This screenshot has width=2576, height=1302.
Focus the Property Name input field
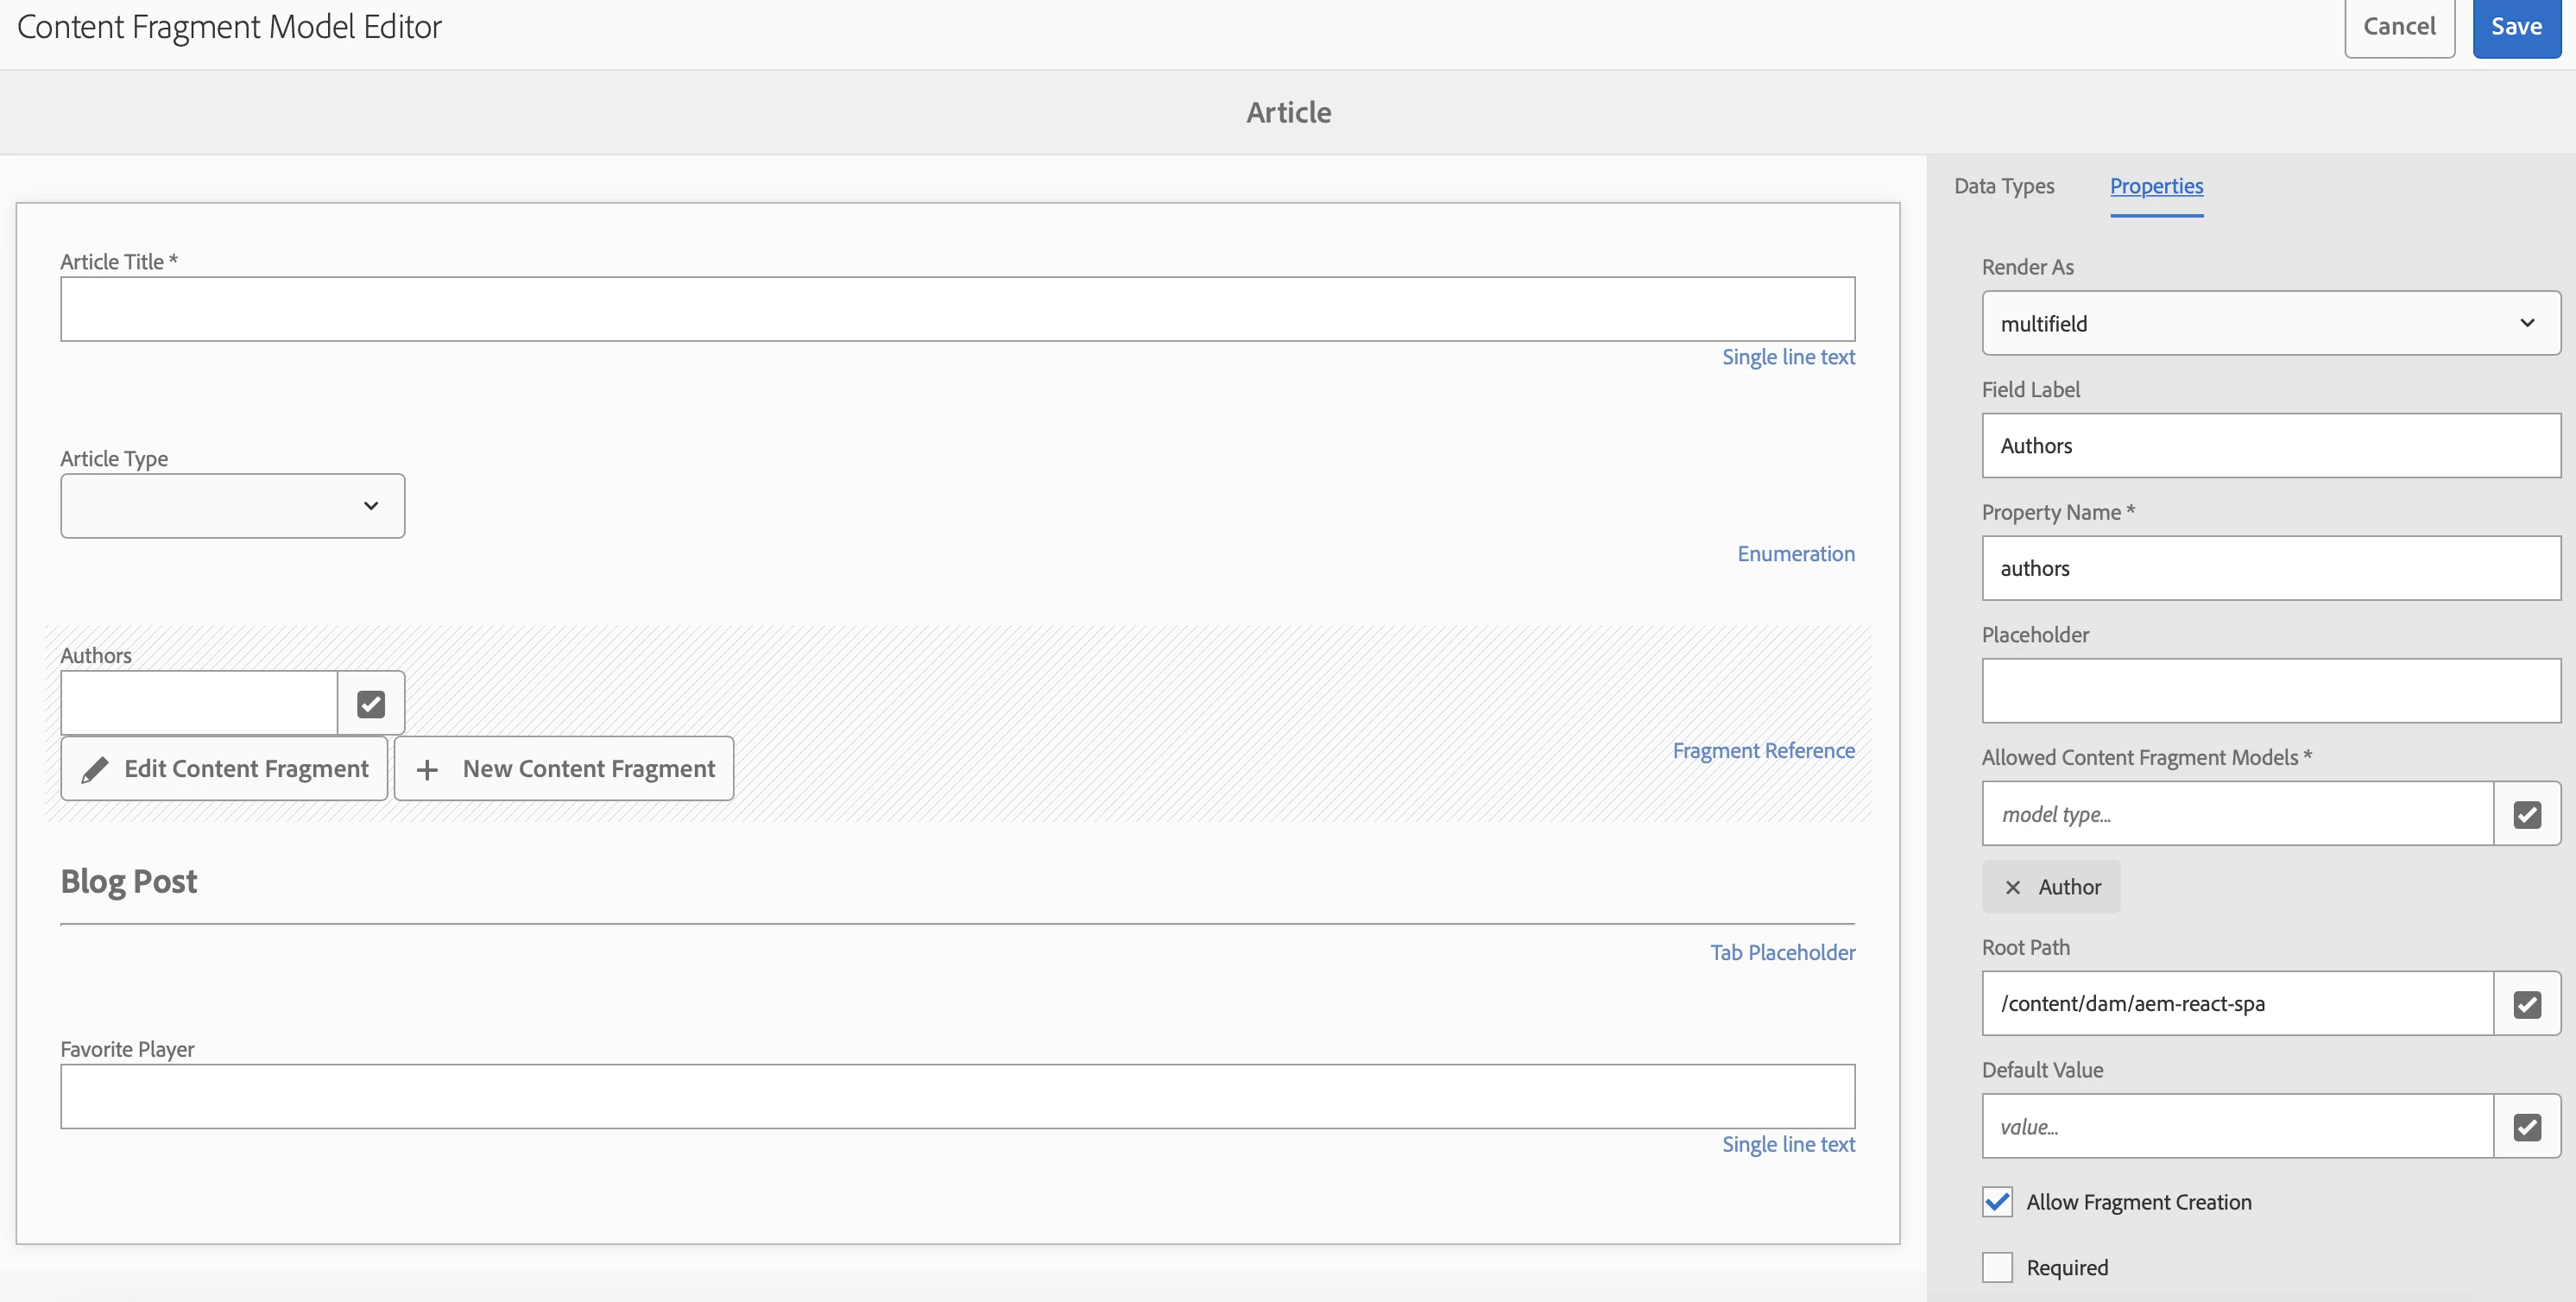point(2270,568)
